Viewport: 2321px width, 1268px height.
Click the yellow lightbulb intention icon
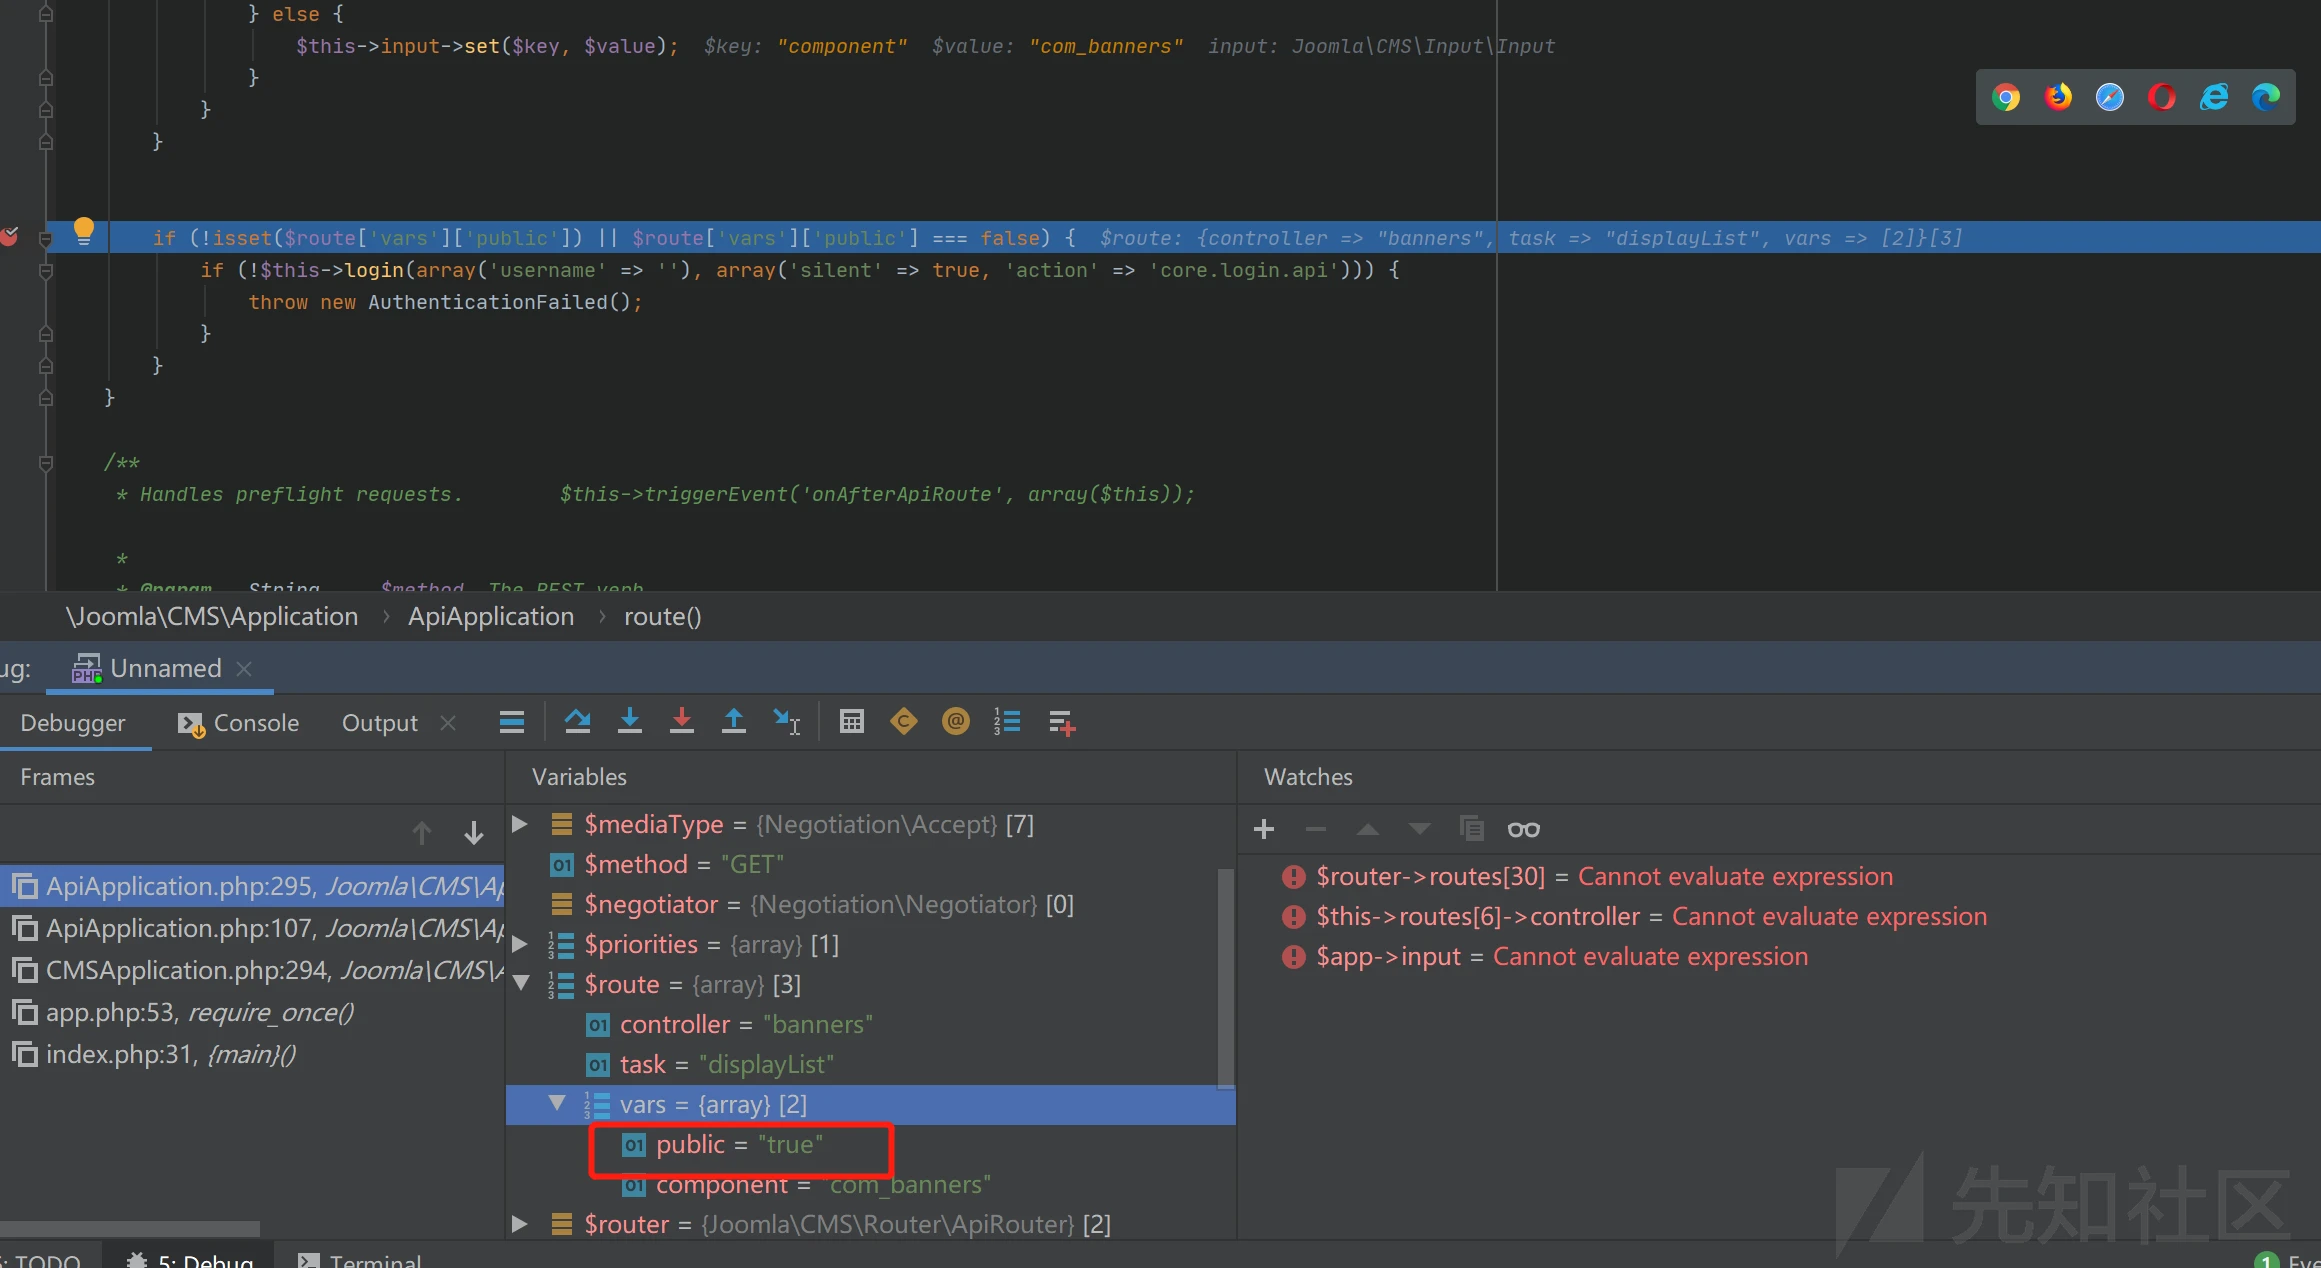pyautogui.click(x=84, y=232)
